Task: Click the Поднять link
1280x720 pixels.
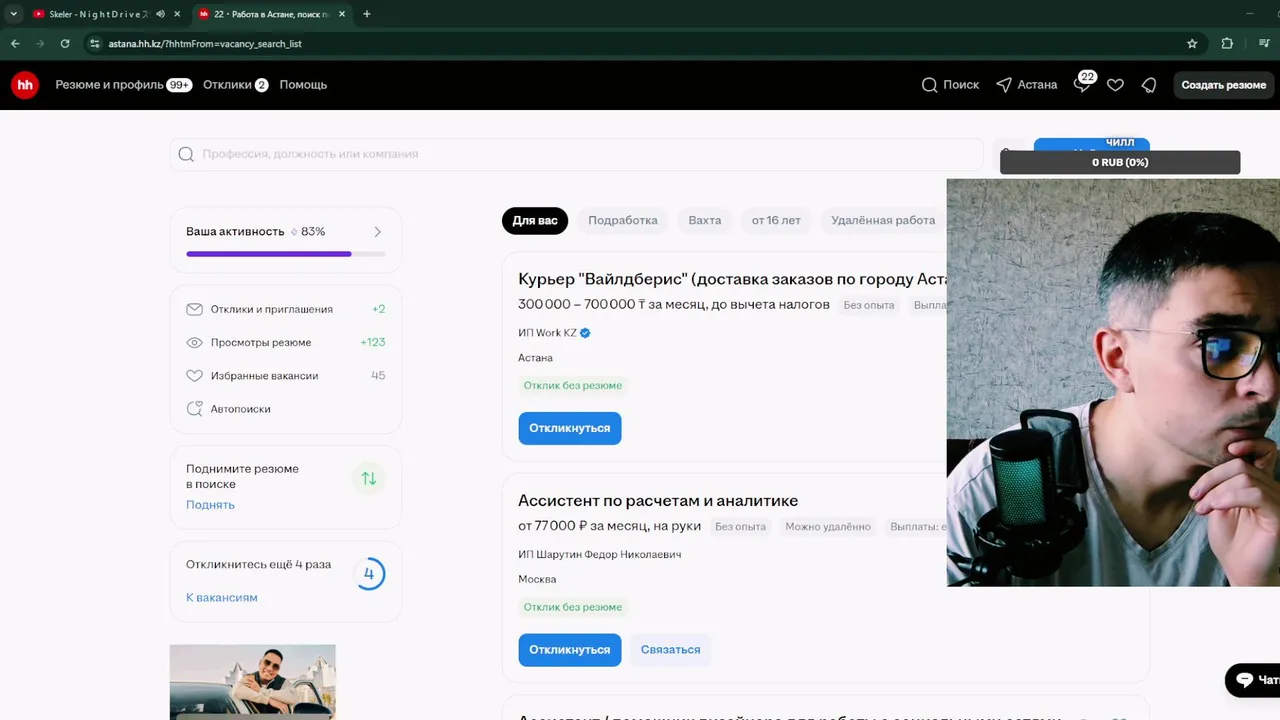Action: coord(210,505)
